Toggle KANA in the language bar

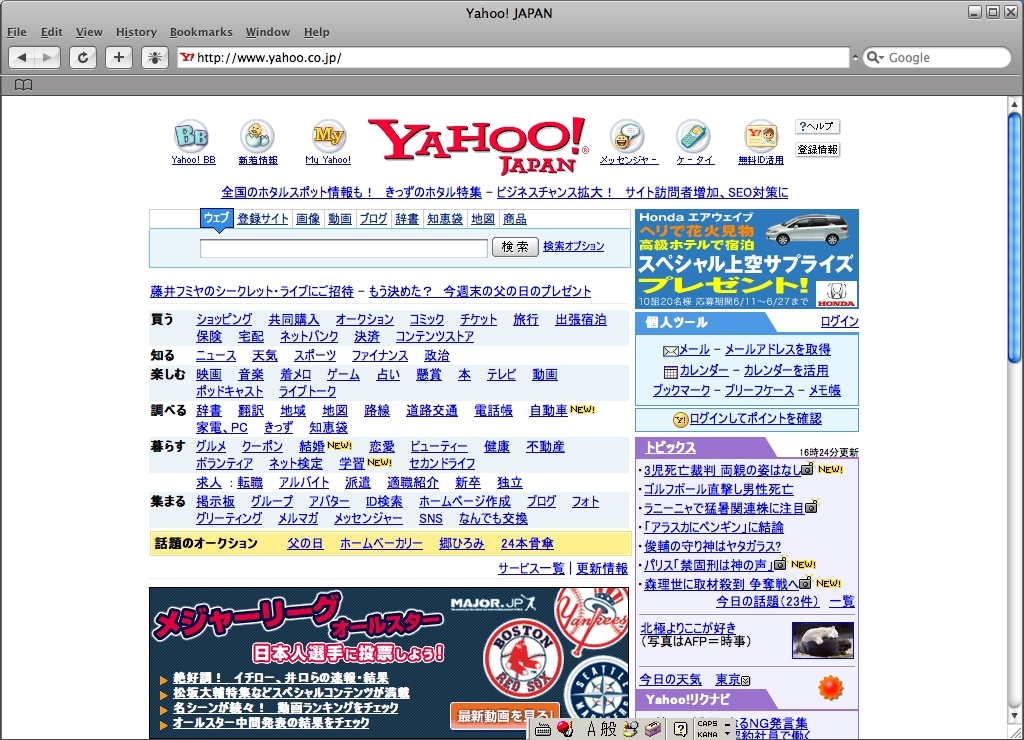707,734
